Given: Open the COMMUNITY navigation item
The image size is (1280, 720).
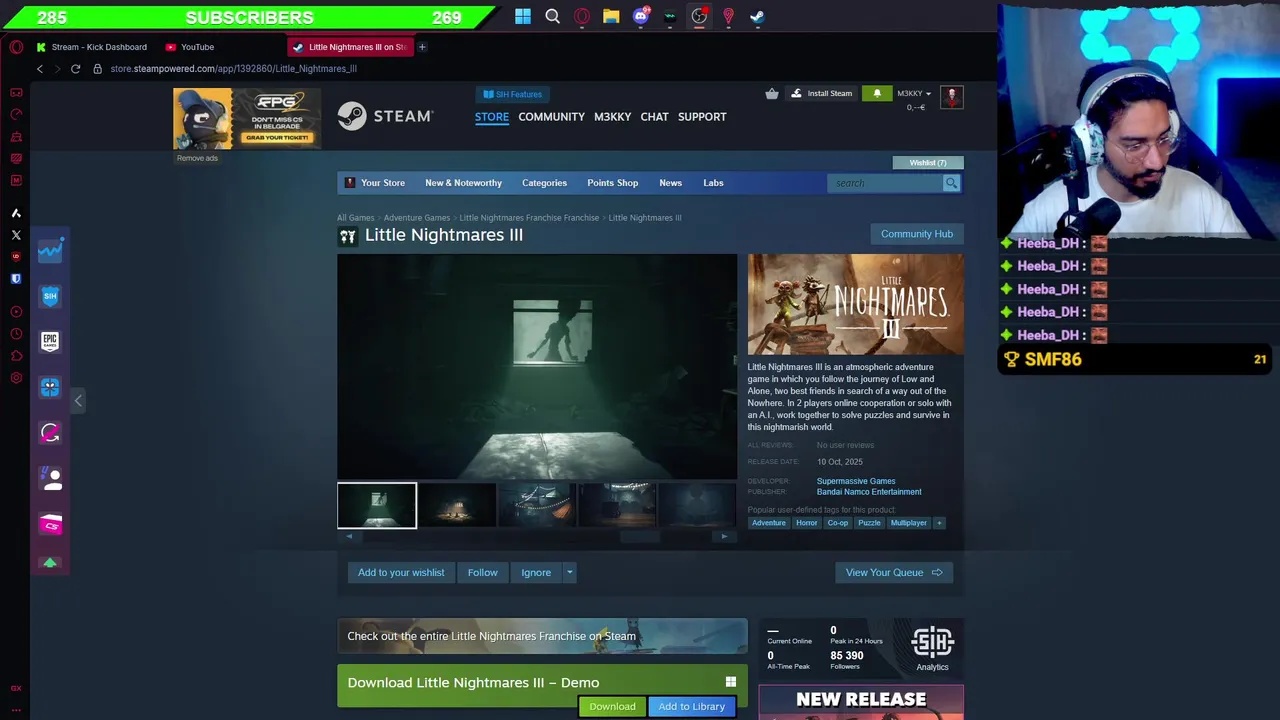Looking at the screenshot, I should [551, 117].
